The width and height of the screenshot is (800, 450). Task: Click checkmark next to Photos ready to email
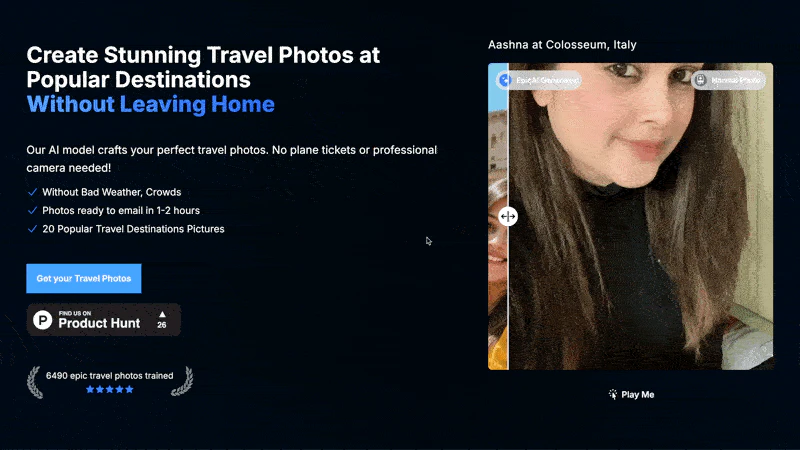pyautogui.click(x=33, y=210)
